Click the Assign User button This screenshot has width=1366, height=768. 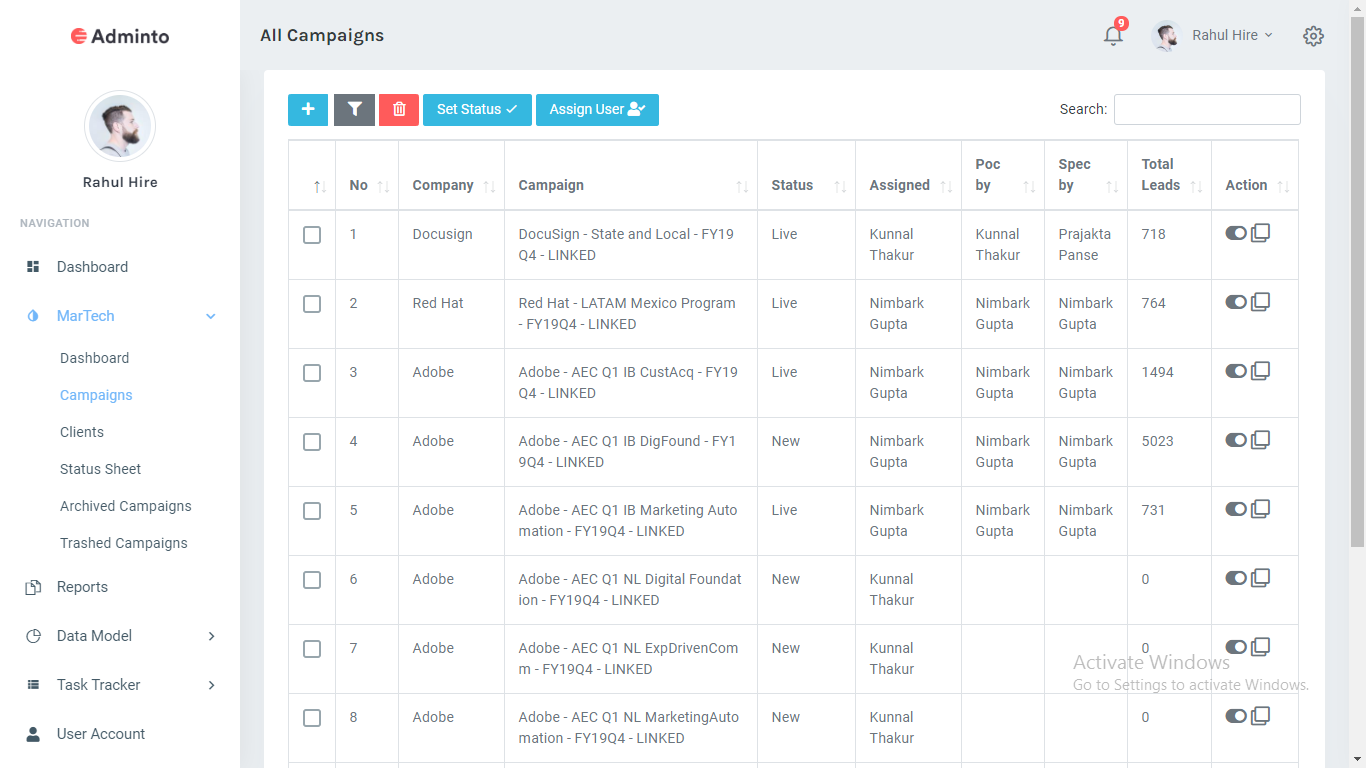[x=597, y=110]
